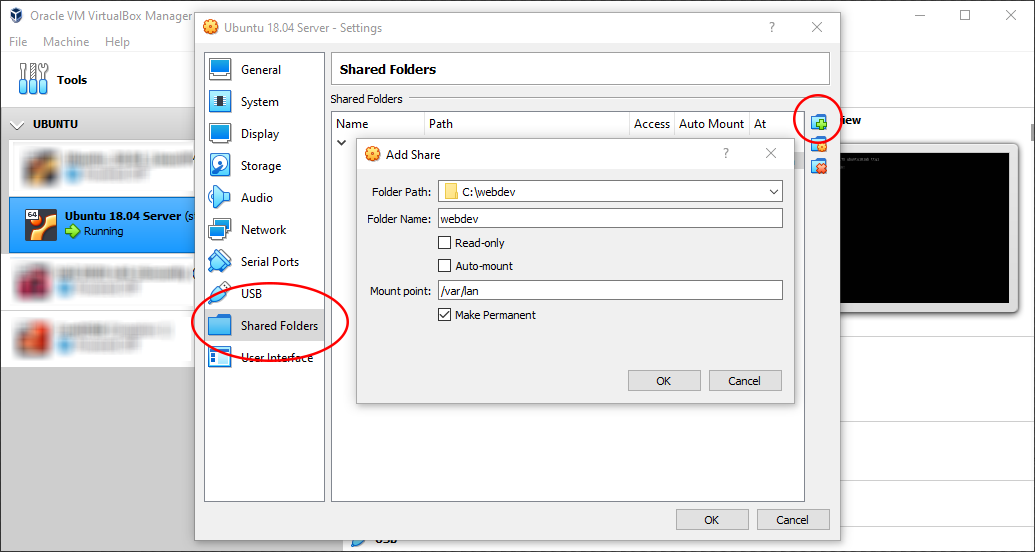The height and width of the screenshot is (552, 1035).
Task: Click the Folder Name input field
Action: point(611,219)
